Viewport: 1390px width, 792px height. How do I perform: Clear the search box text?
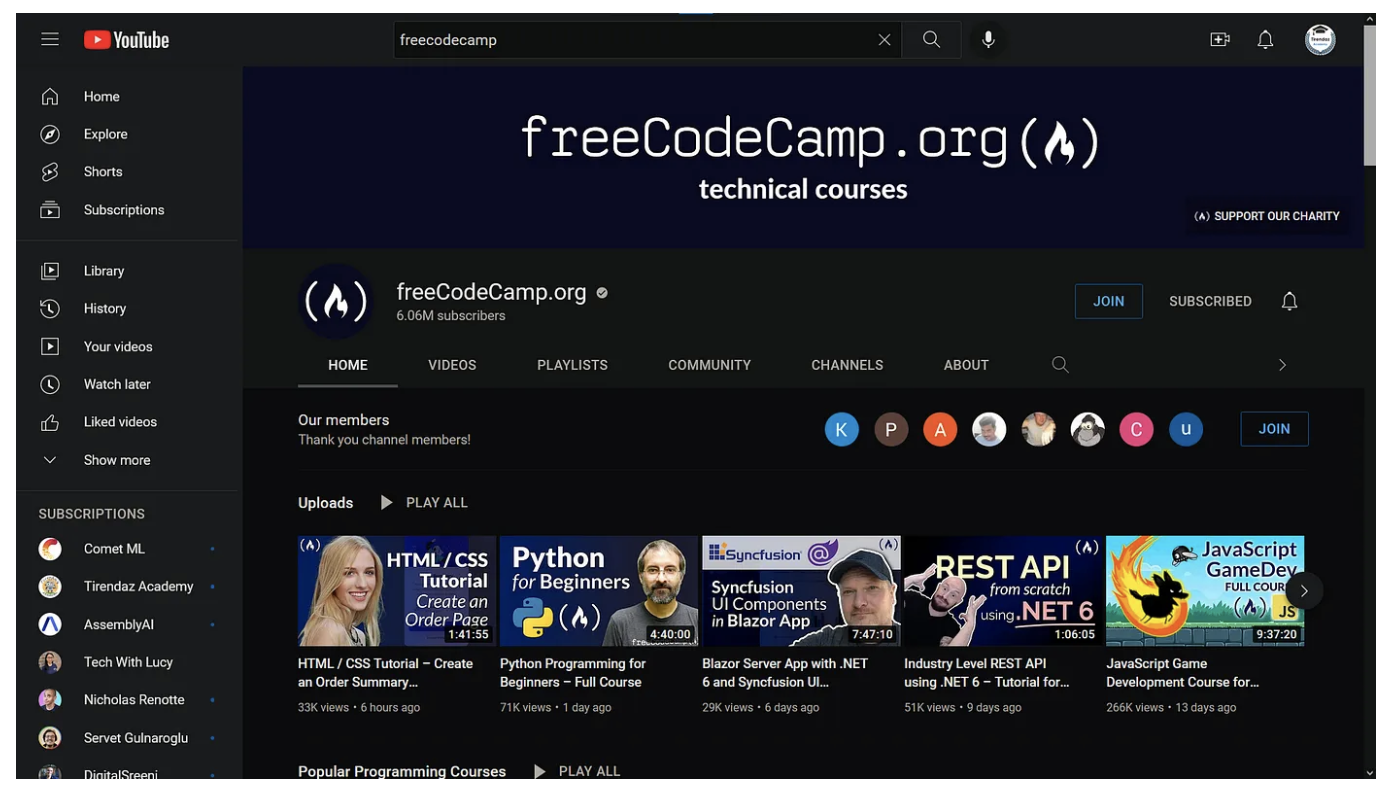[x=884, y=40]
